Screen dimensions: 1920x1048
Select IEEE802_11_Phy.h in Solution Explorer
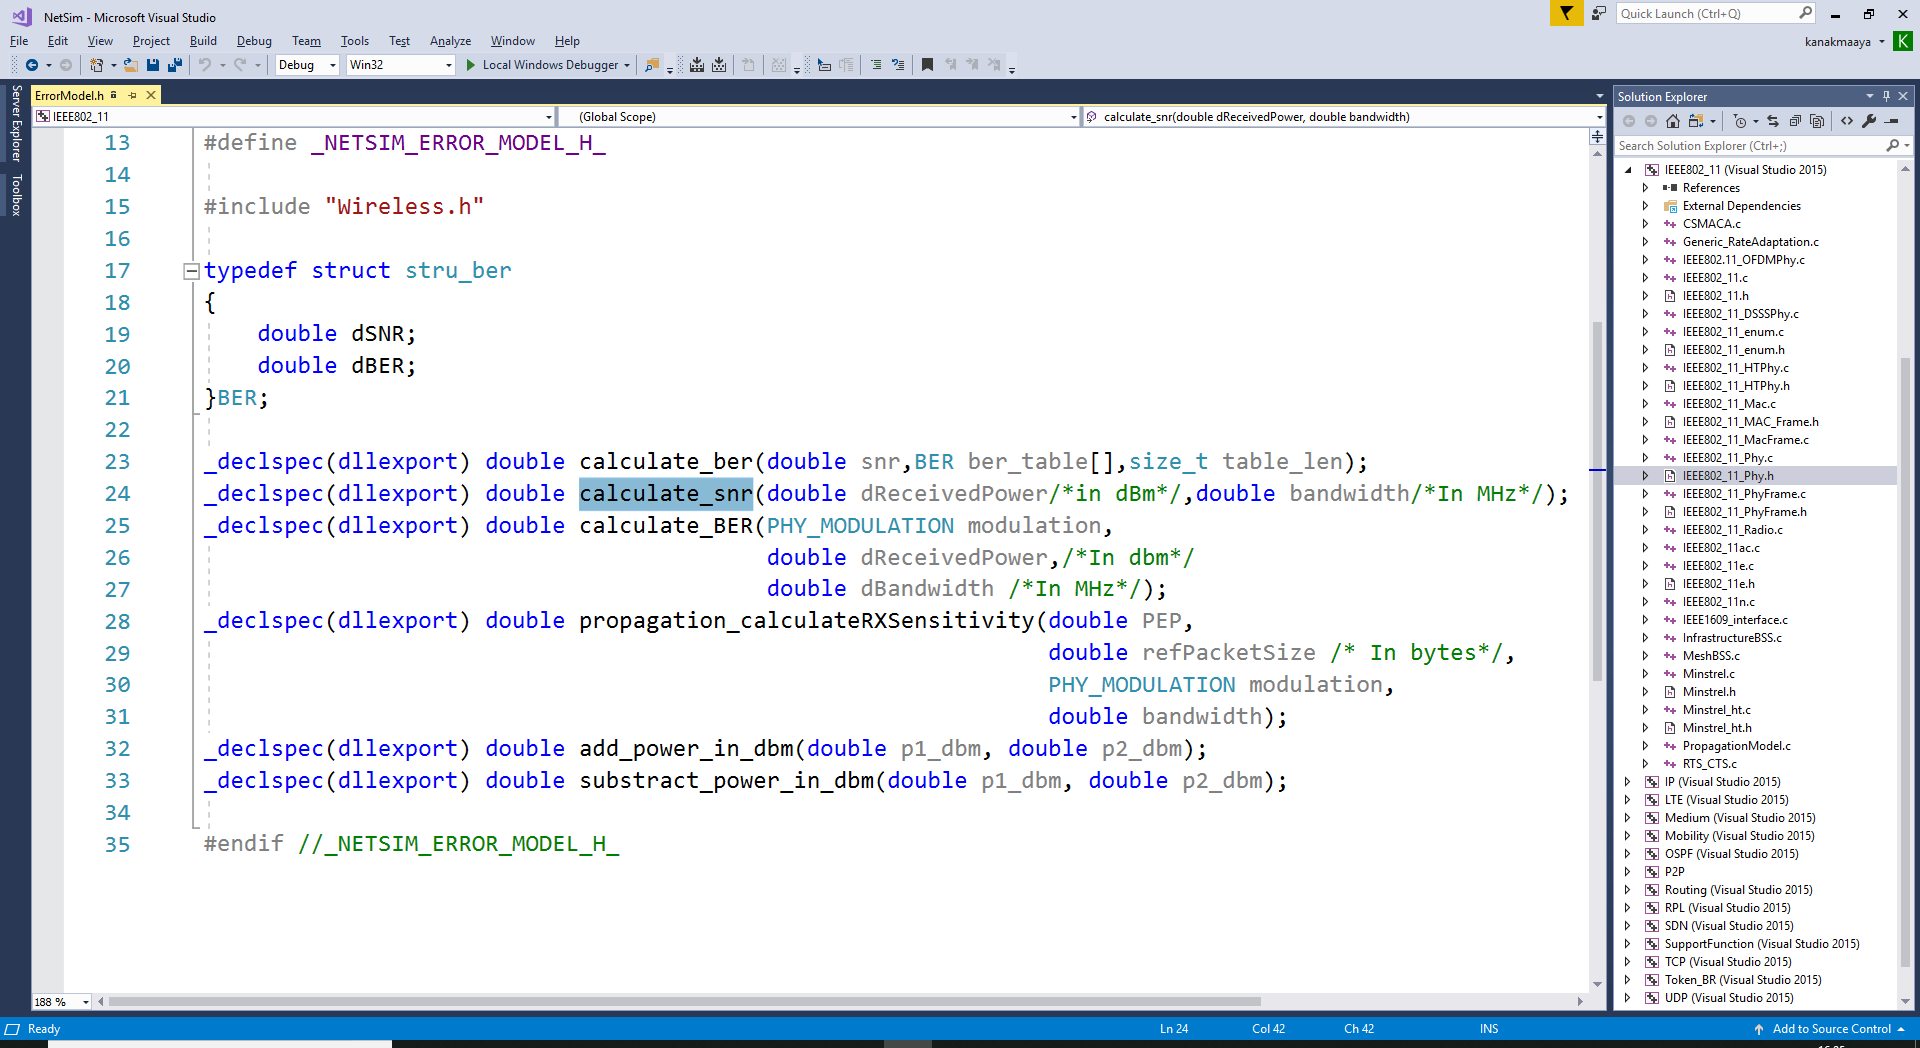[x=1728, y=476]
